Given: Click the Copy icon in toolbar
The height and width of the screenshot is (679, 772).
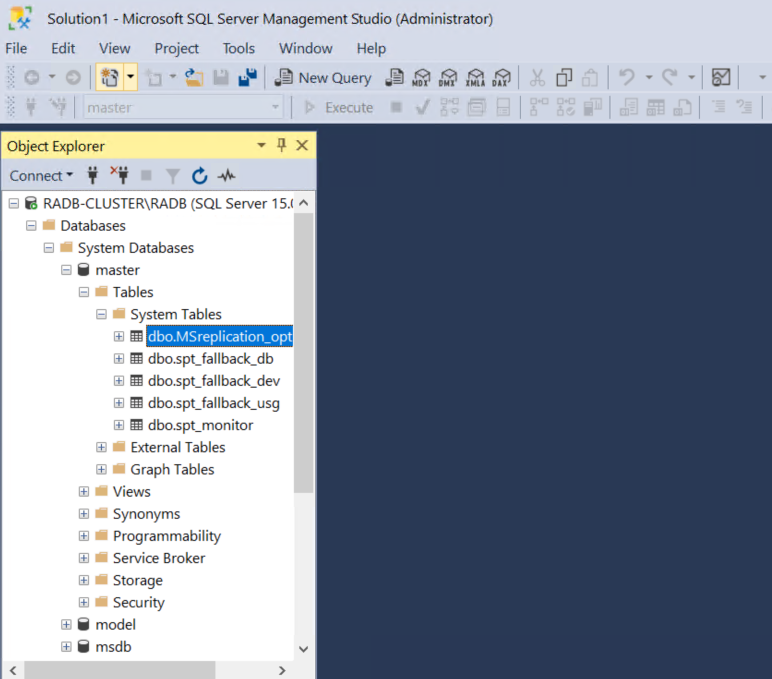Looking at the screenshot, I should pyautogui.click(x=564, y=78).
